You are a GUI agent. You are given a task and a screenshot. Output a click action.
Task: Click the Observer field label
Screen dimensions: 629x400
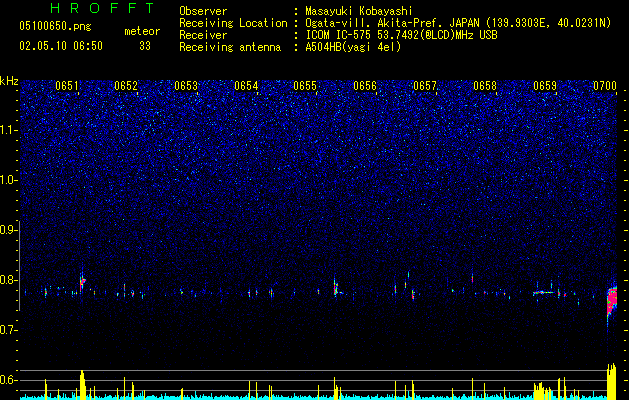tap(203, 11)
